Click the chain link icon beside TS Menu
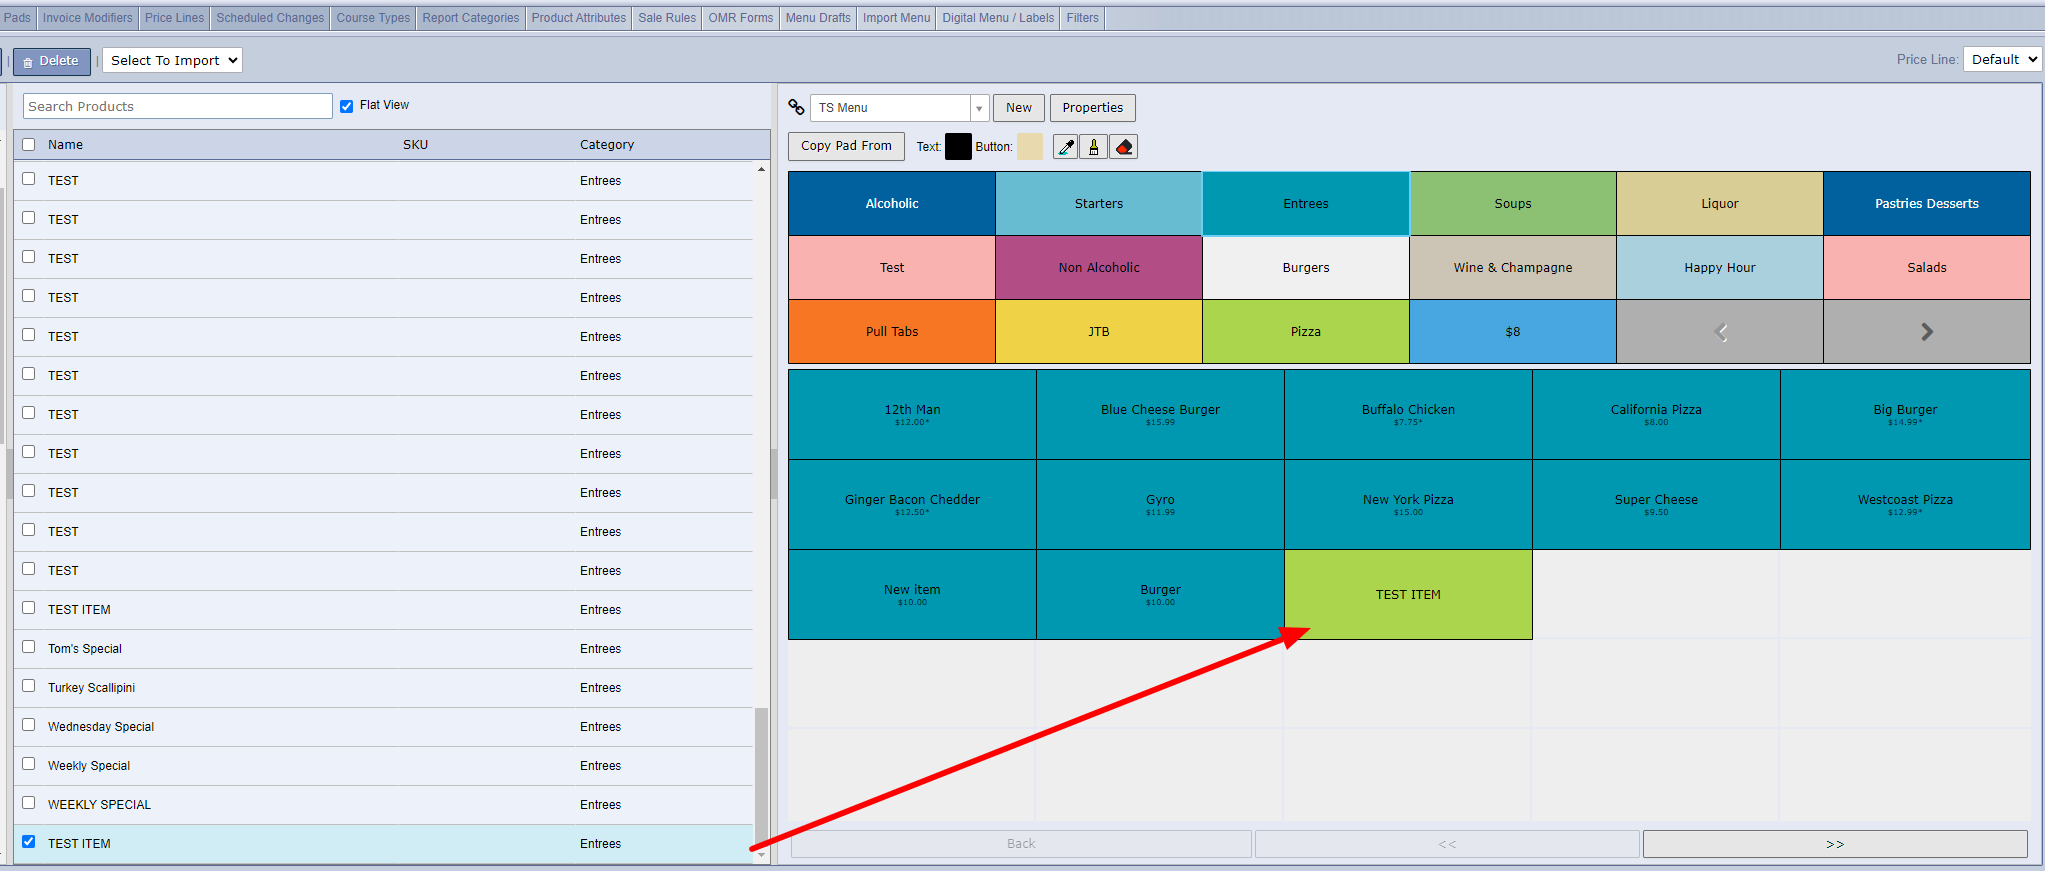Viewport: 2045px width, 871px height. [x=796, y=107]
